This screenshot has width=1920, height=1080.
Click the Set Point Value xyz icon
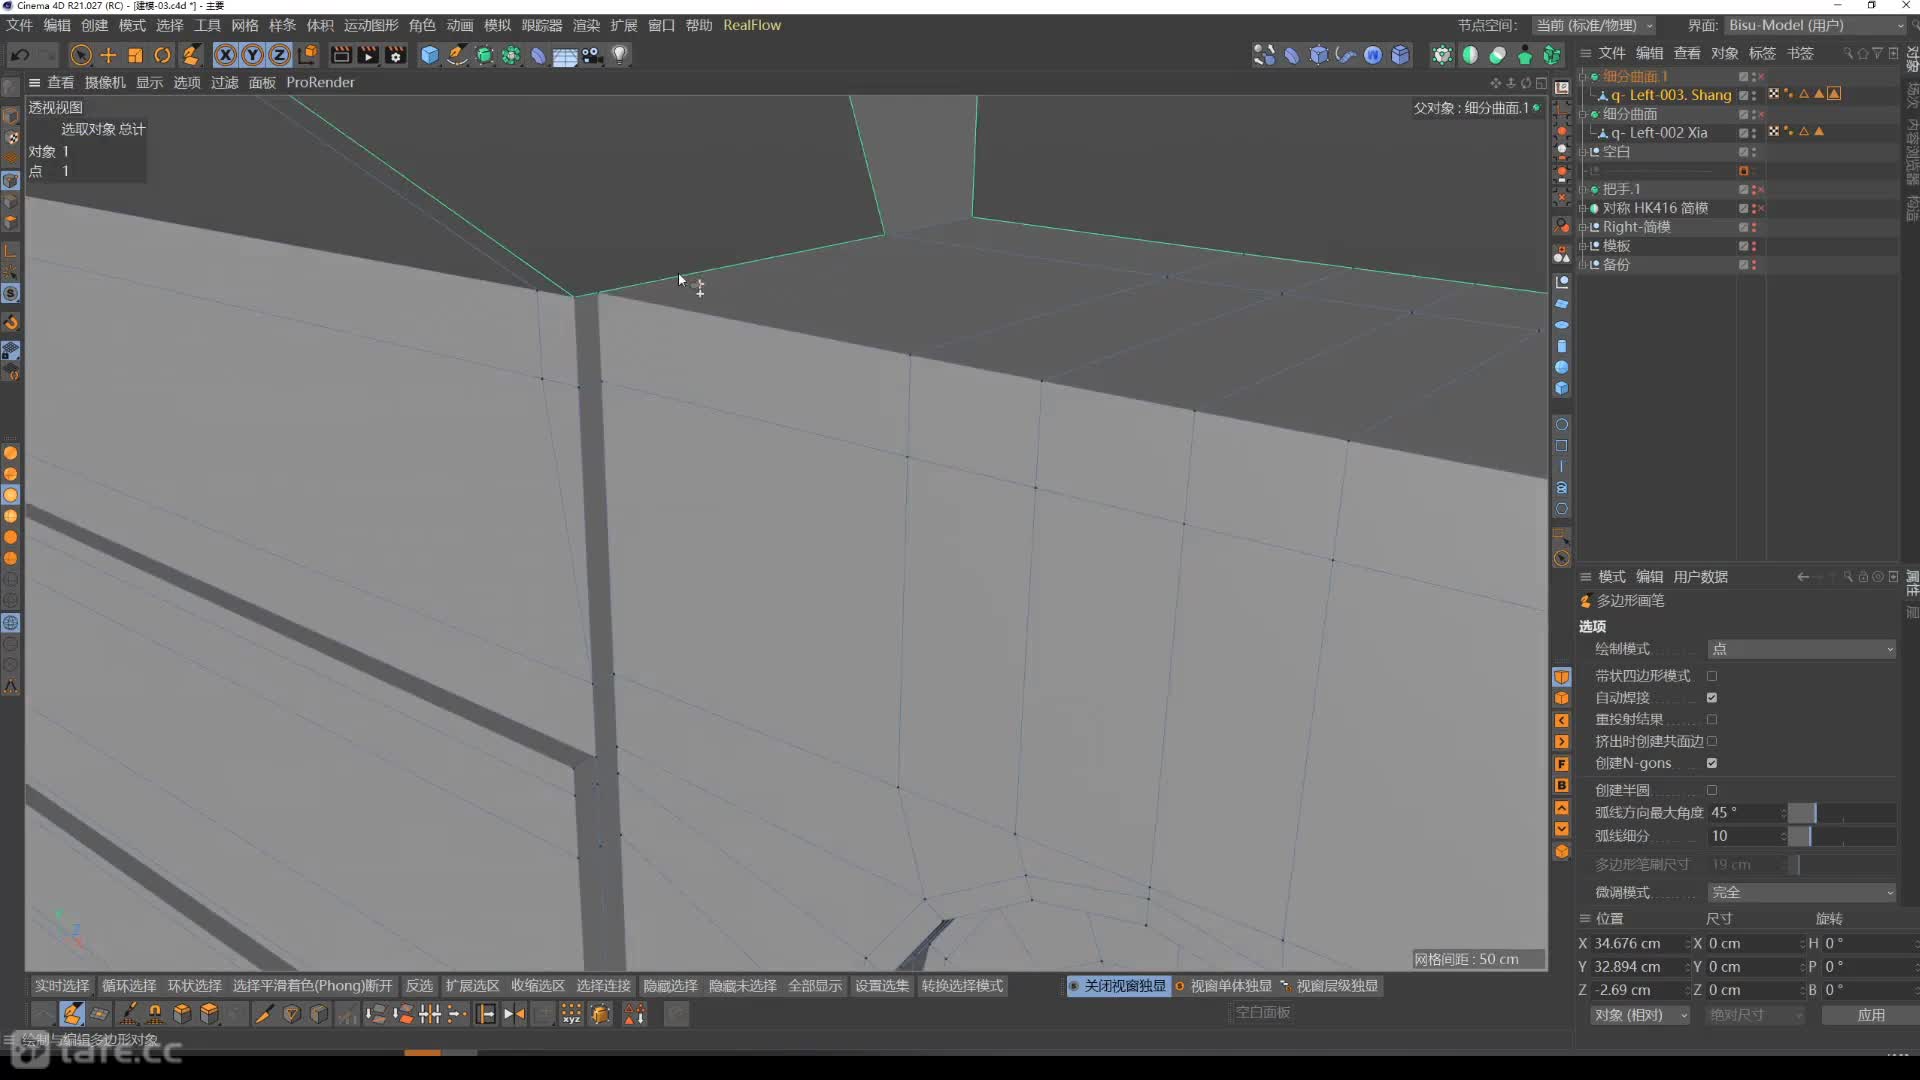click(571, 1014)
